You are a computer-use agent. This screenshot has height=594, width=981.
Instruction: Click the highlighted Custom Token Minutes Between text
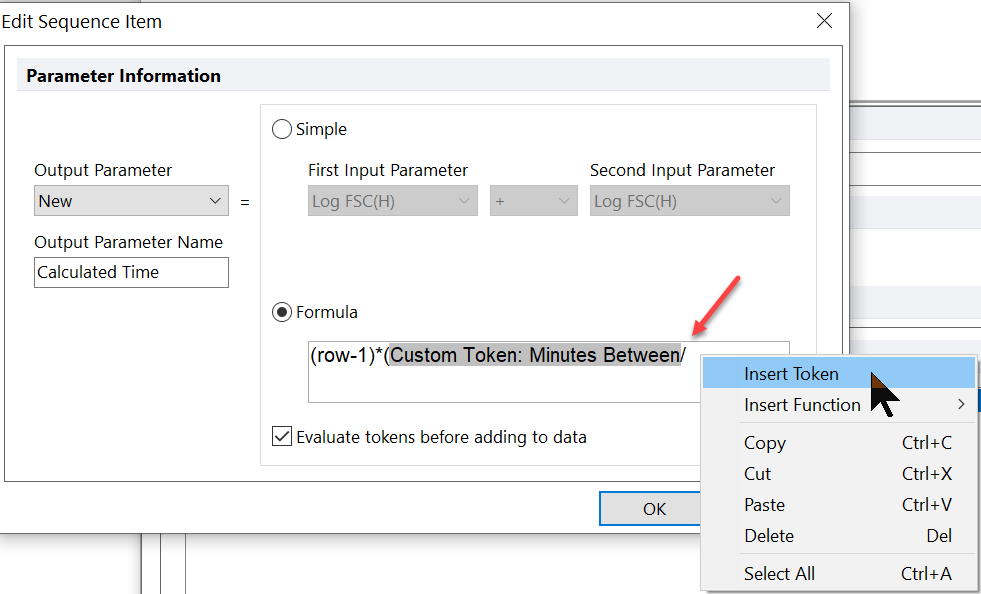pos(535,355)
